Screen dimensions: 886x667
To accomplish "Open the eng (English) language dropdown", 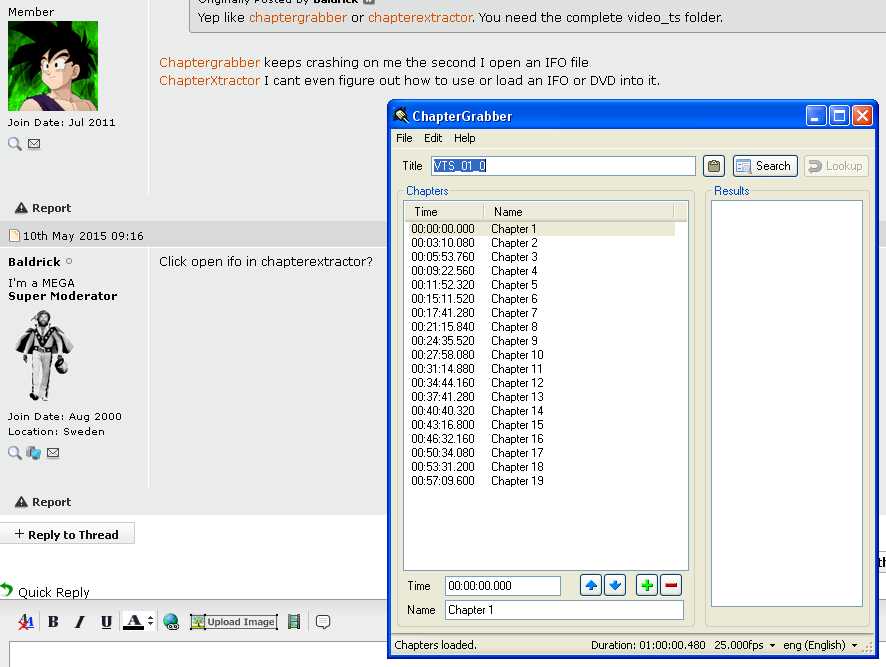I will click(820, 645).
